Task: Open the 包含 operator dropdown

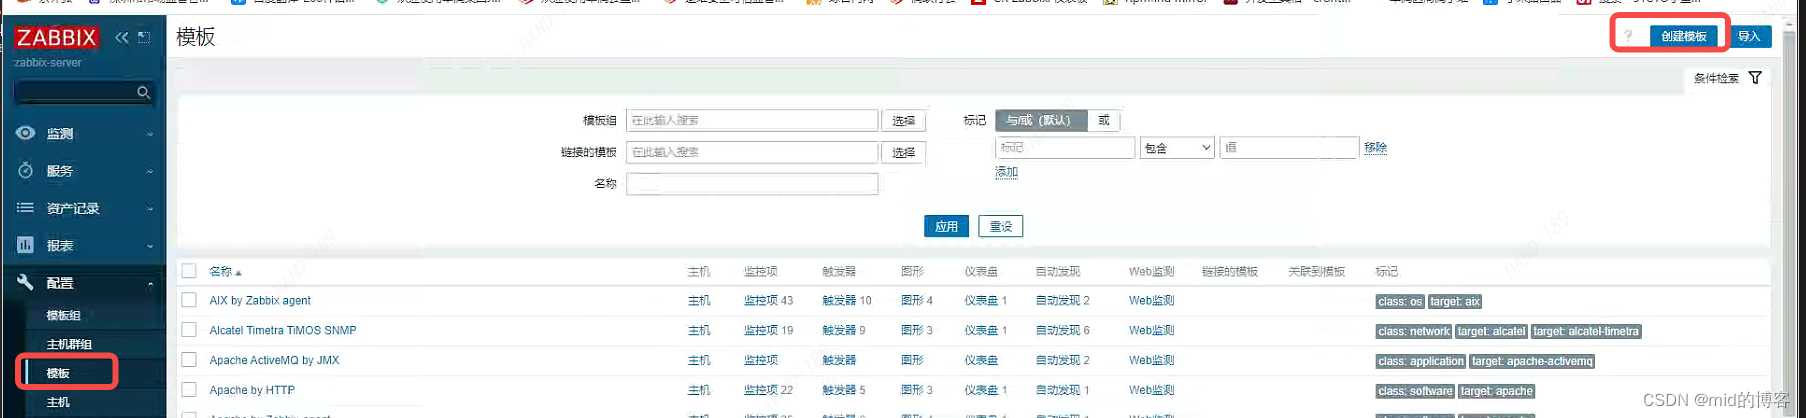Action: (1178, 148)
